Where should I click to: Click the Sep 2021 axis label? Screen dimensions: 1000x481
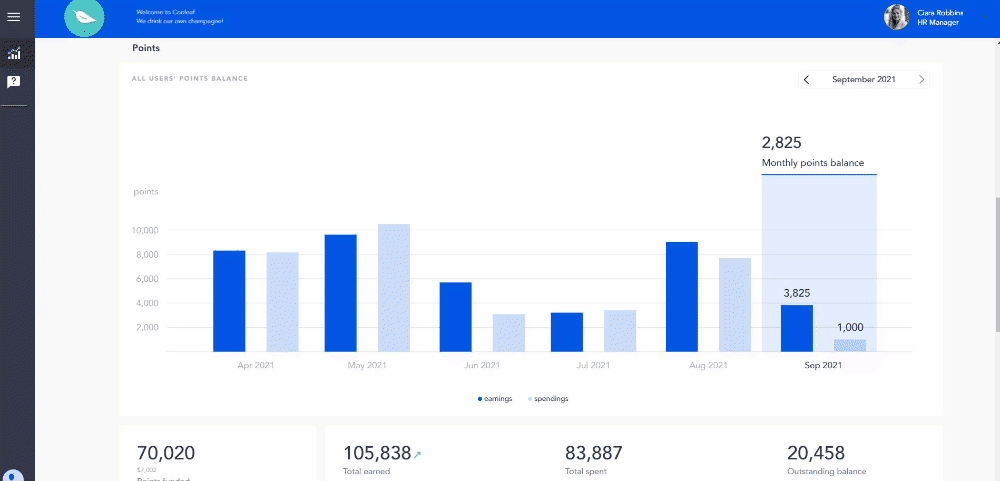823,366
